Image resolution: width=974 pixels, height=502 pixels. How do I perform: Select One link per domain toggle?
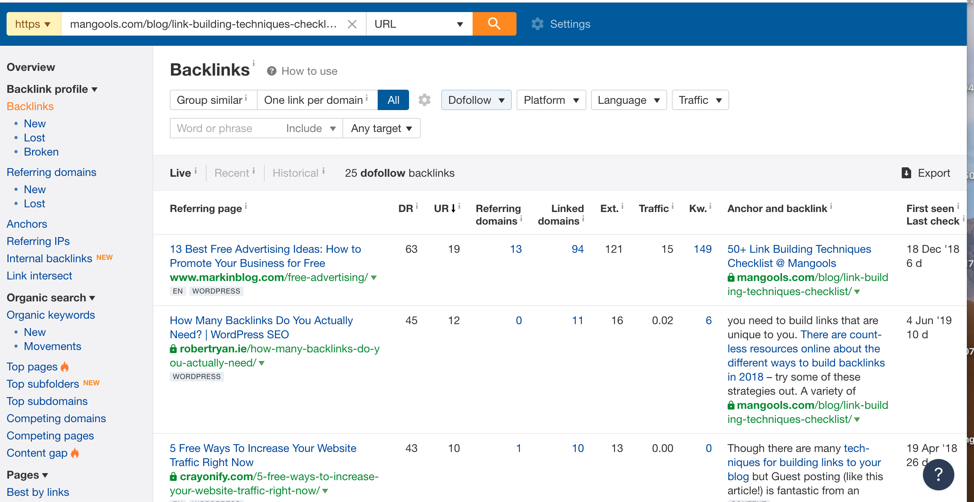[317, 100]
